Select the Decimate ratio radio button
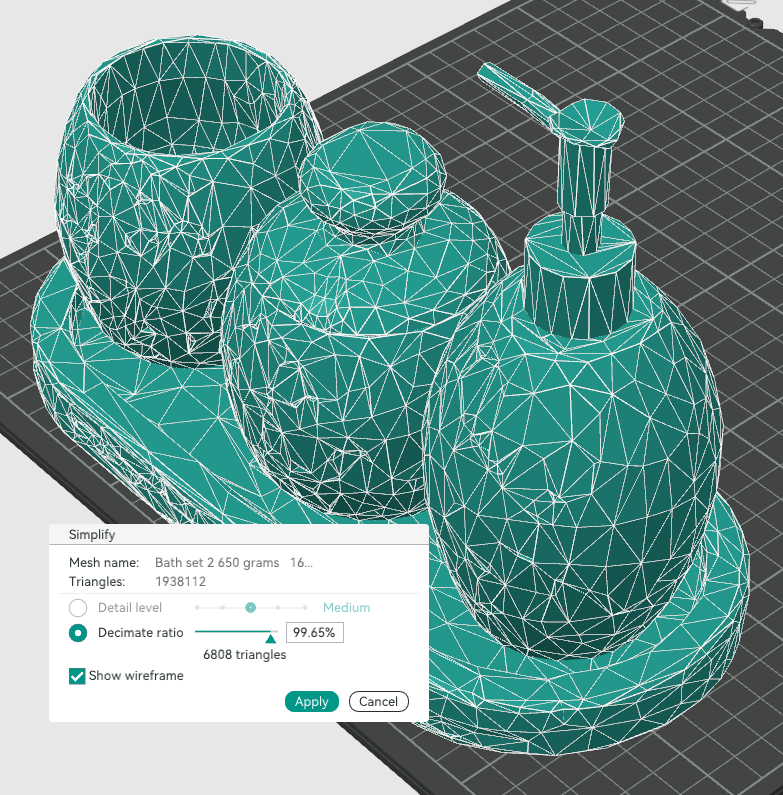 [78, 633]
